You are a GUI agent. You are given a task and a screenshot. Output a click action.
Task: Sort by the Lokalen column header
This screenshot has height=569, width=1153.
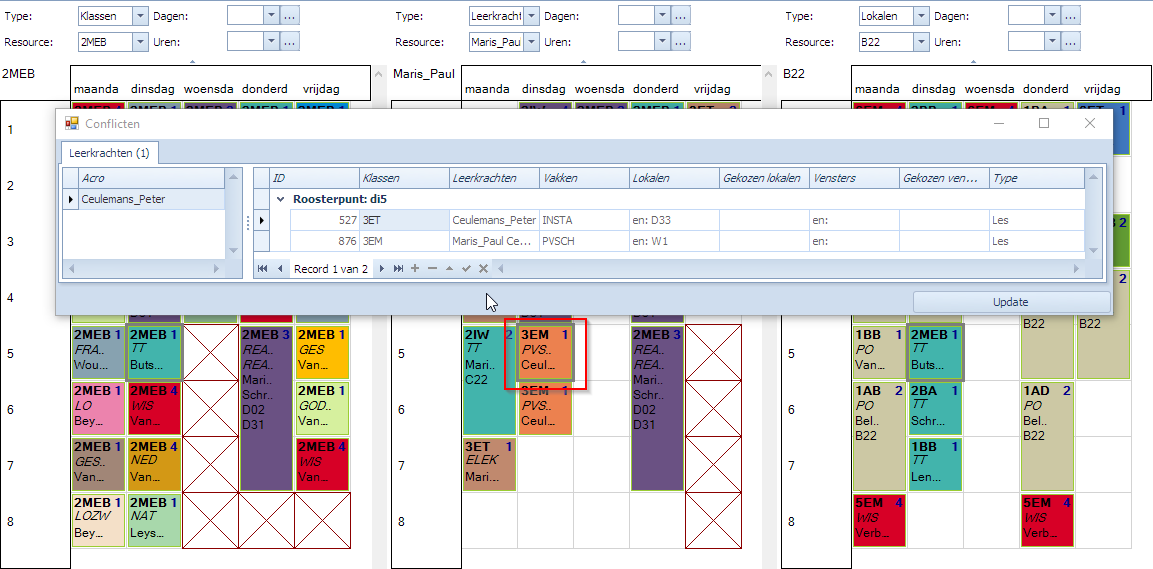674,178
